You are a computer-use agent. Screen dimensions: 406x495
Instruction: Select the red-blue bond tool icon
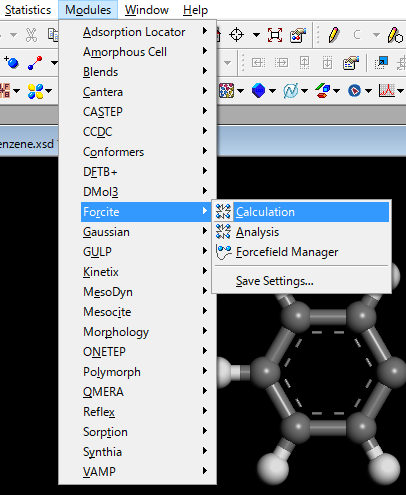click(x=35, y=63)
